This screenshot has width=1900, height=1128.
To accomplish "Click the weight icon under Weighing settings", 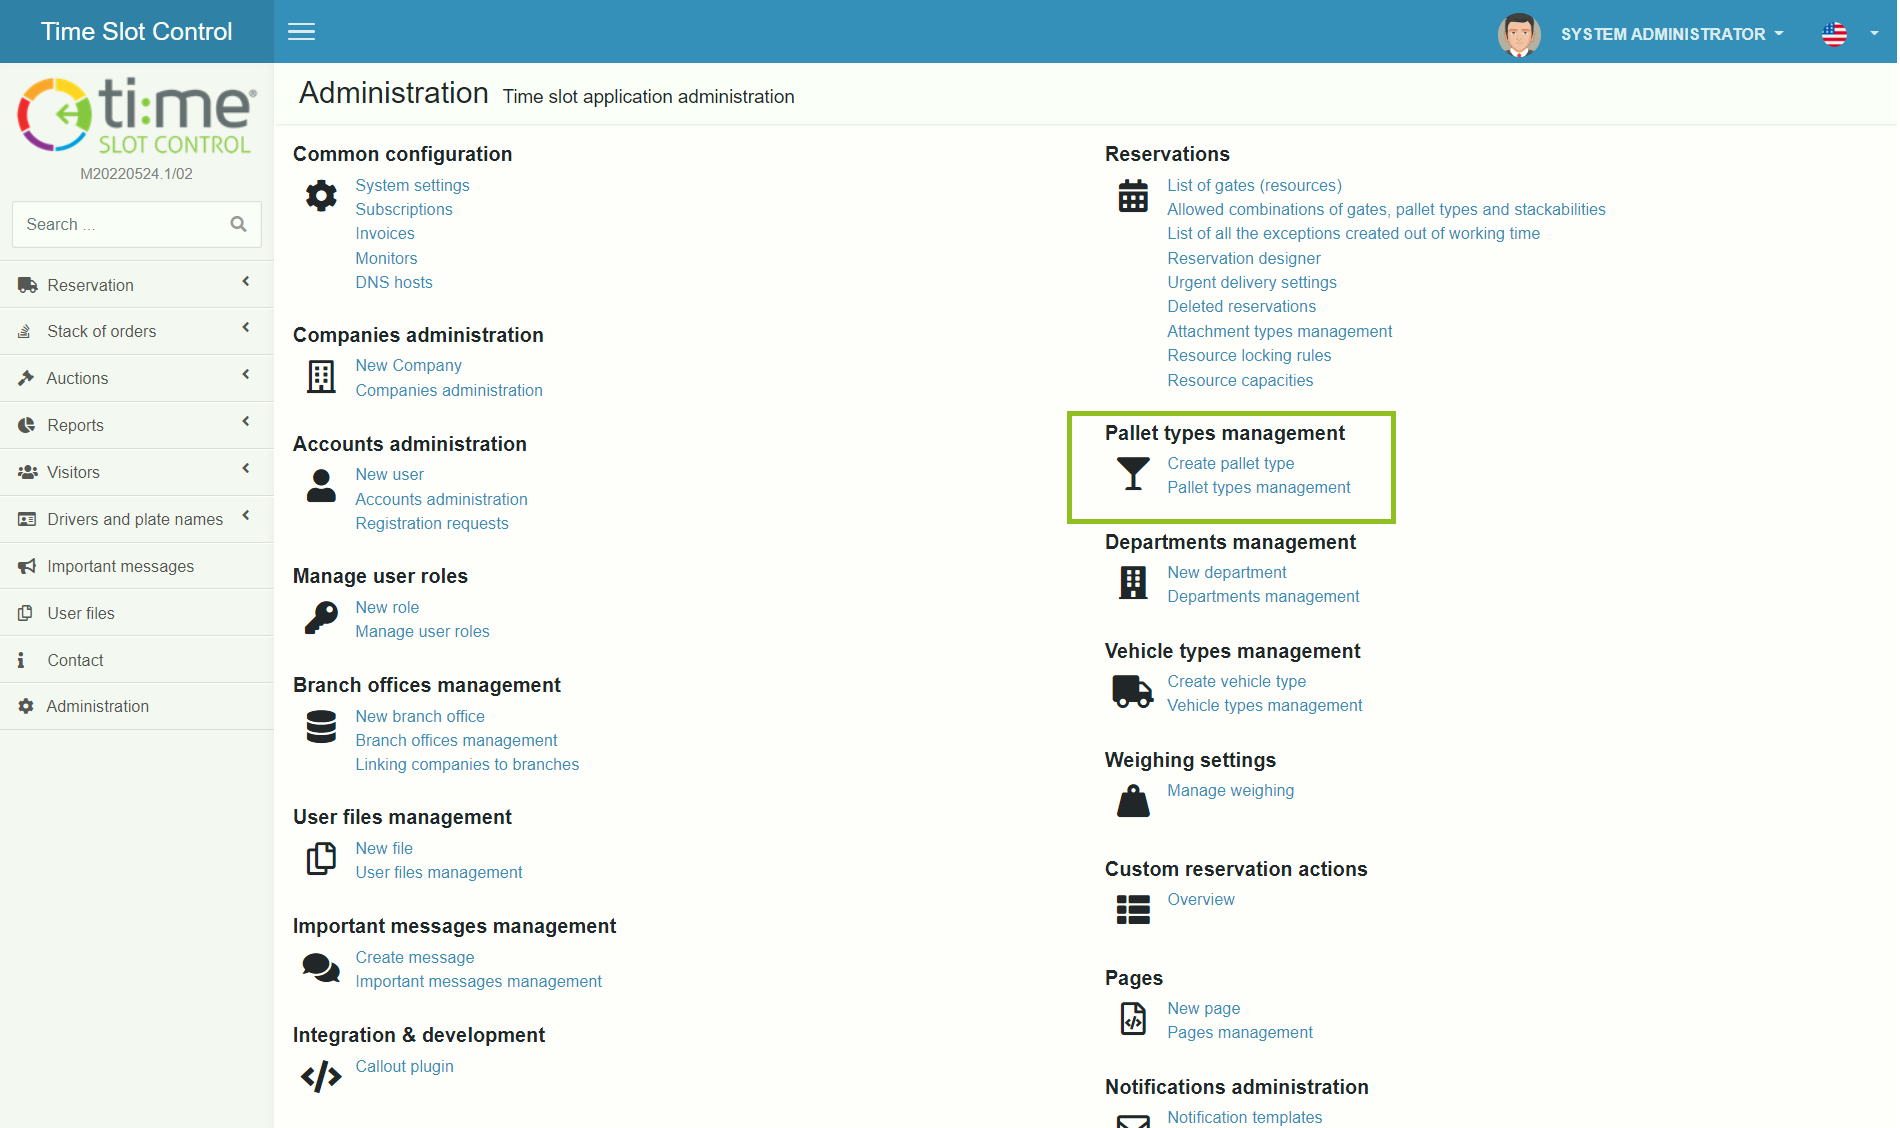I will click(1133, 801).
